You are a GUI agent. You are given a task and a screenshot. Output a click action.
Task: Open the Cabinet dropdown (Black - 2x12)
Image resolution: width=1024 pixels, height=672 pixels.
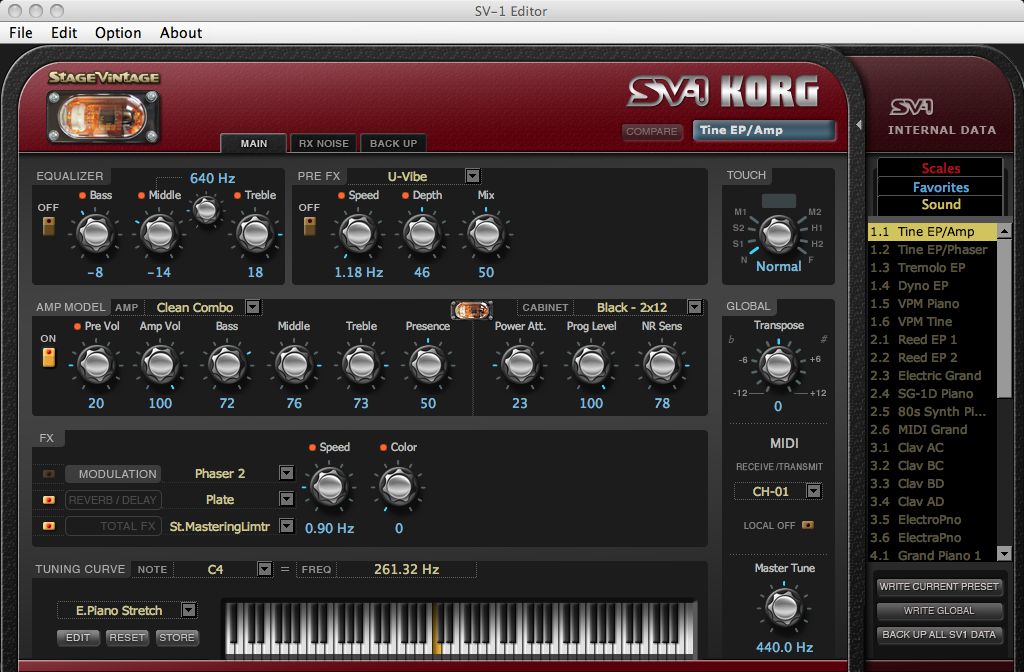coord(695,307)
